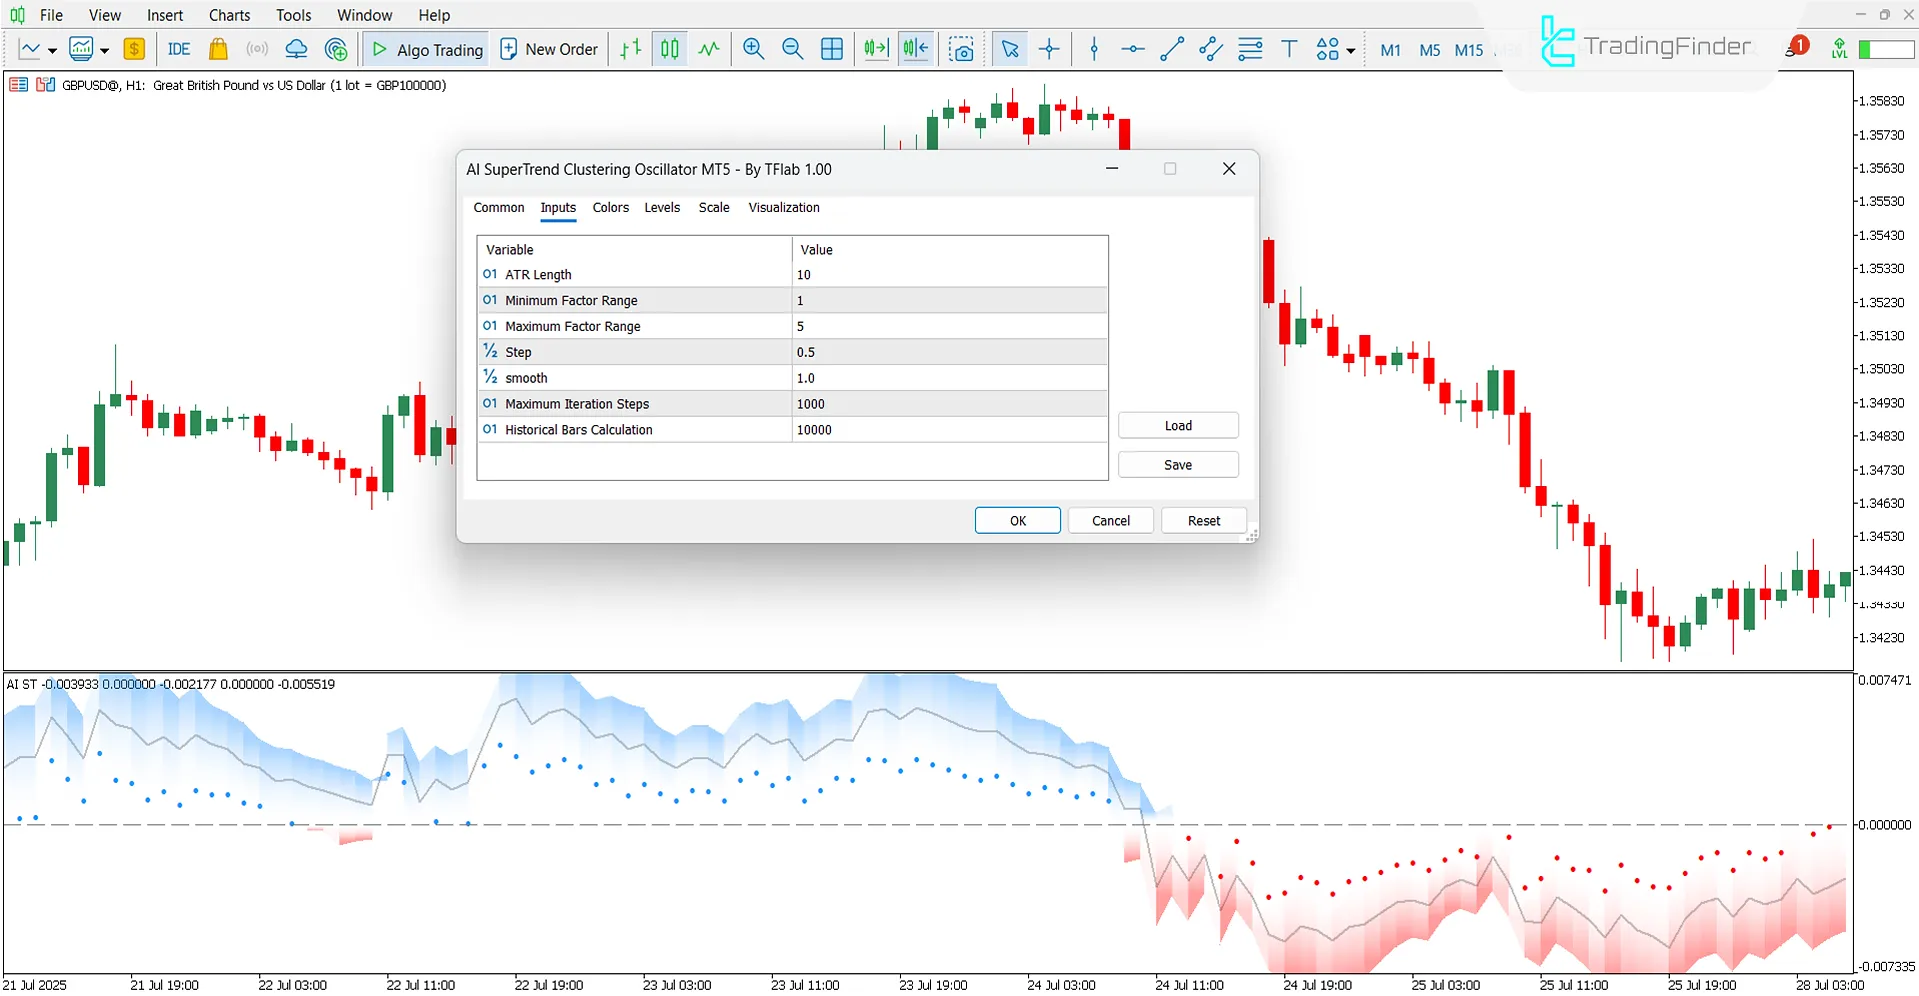Open the Market shopping bag
Viewport: 1919px width, 996px height.
coord(218,48)
